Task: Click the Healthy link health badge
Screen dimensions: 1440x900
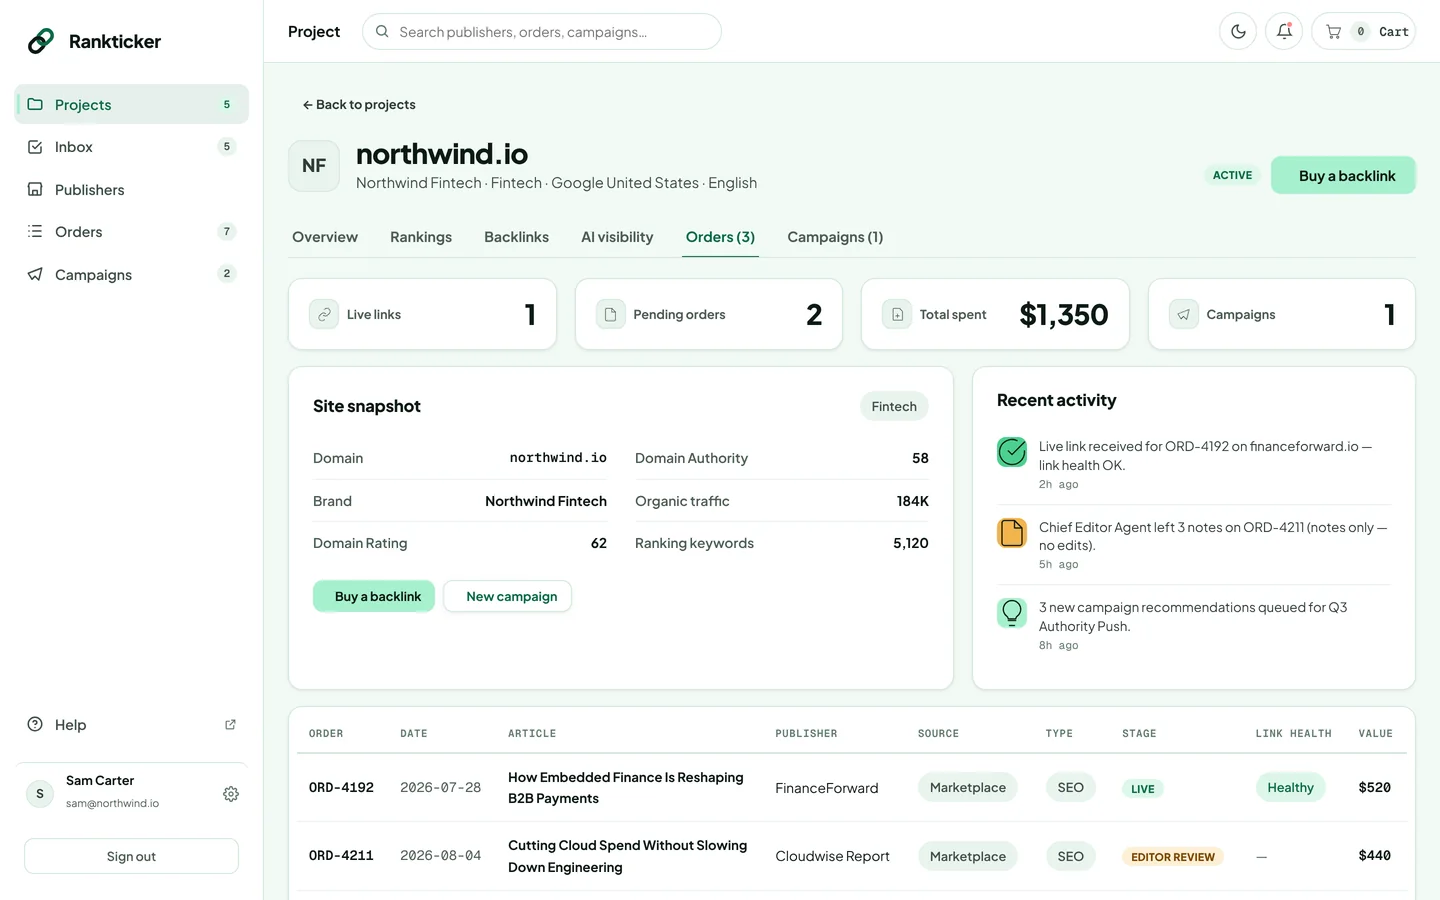Action: 1291,788
